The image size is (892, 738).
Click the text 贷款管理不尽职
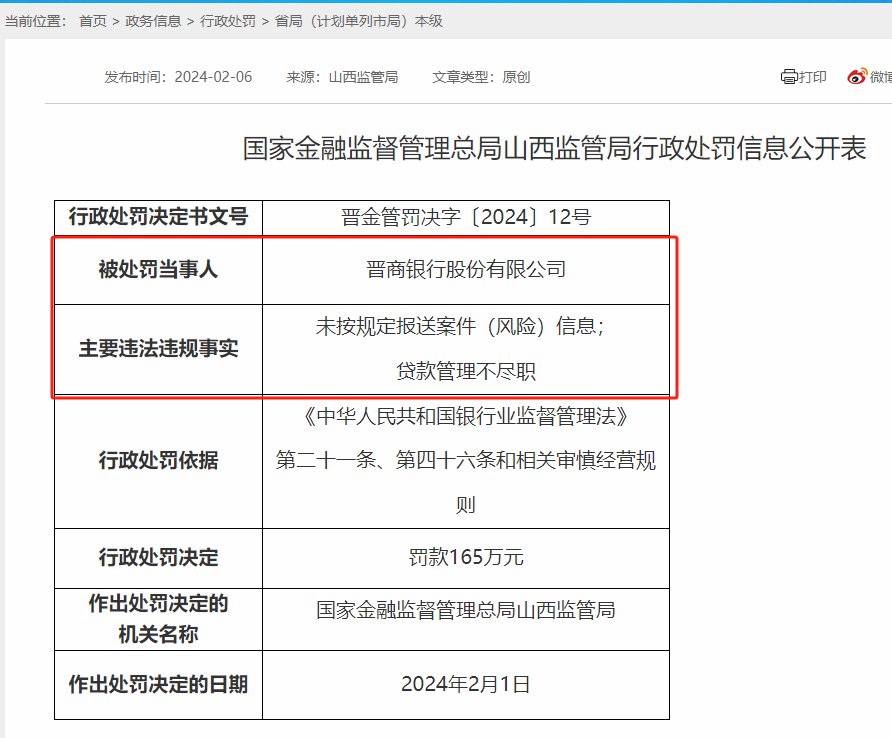click(466, 372)
